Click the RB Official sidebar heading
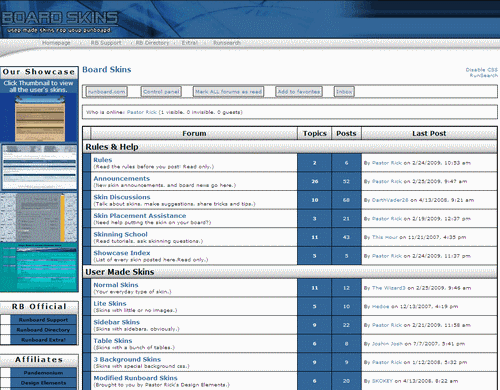 [39, 307]
